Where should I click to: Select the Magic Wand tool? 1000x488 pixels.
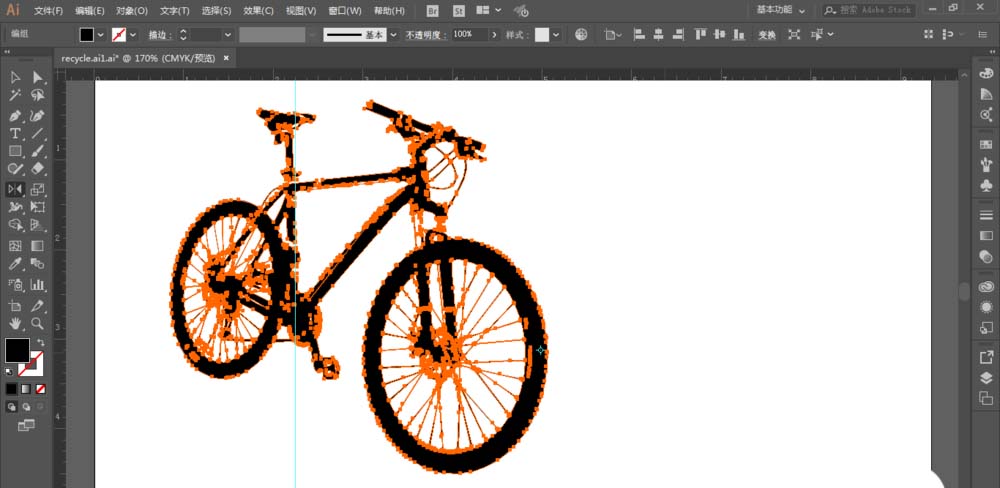click(15, 96)
